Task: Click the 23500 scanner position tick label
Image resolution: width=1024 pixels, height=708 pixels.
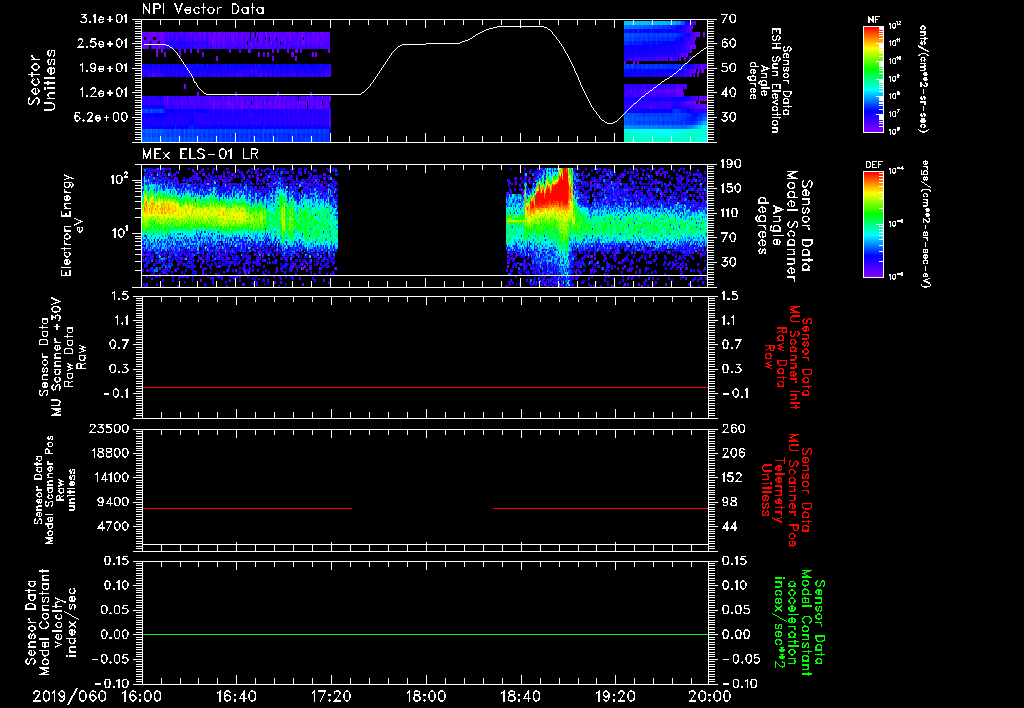Action: [109, 428]
